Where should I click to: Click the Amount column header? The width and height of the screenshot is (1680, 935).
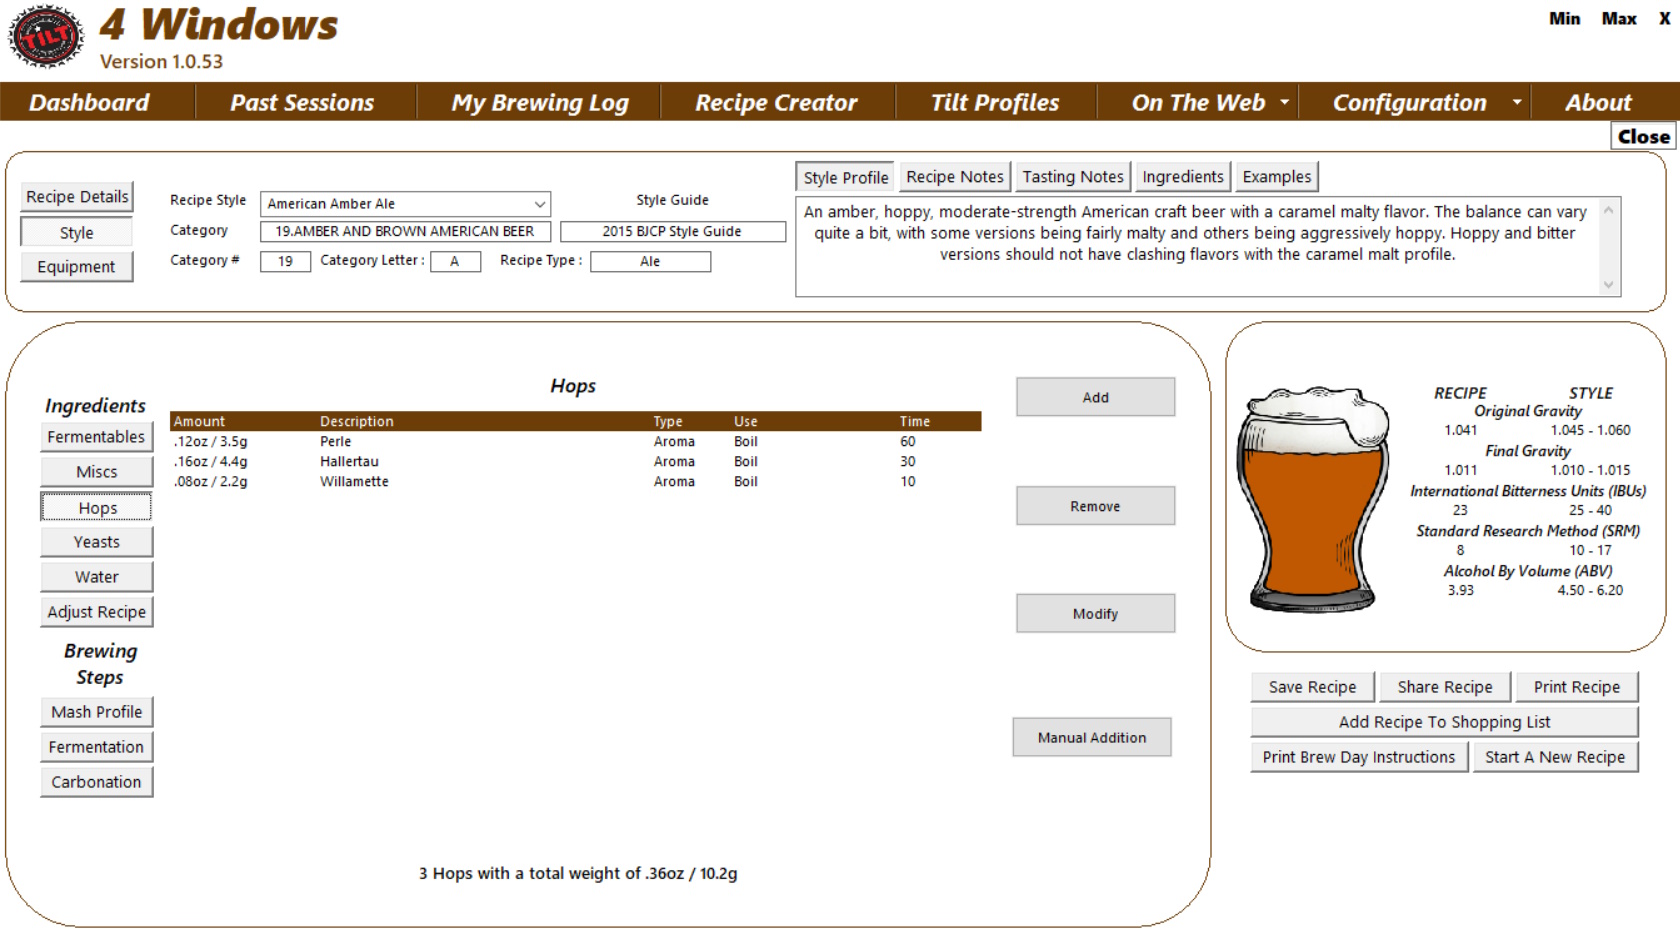click(x=199, y=421)
